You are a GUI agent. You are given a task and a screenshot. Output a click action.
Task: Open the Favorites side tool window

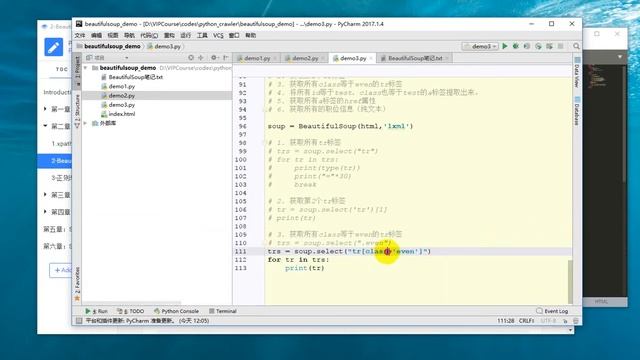[x=77, y=284]
